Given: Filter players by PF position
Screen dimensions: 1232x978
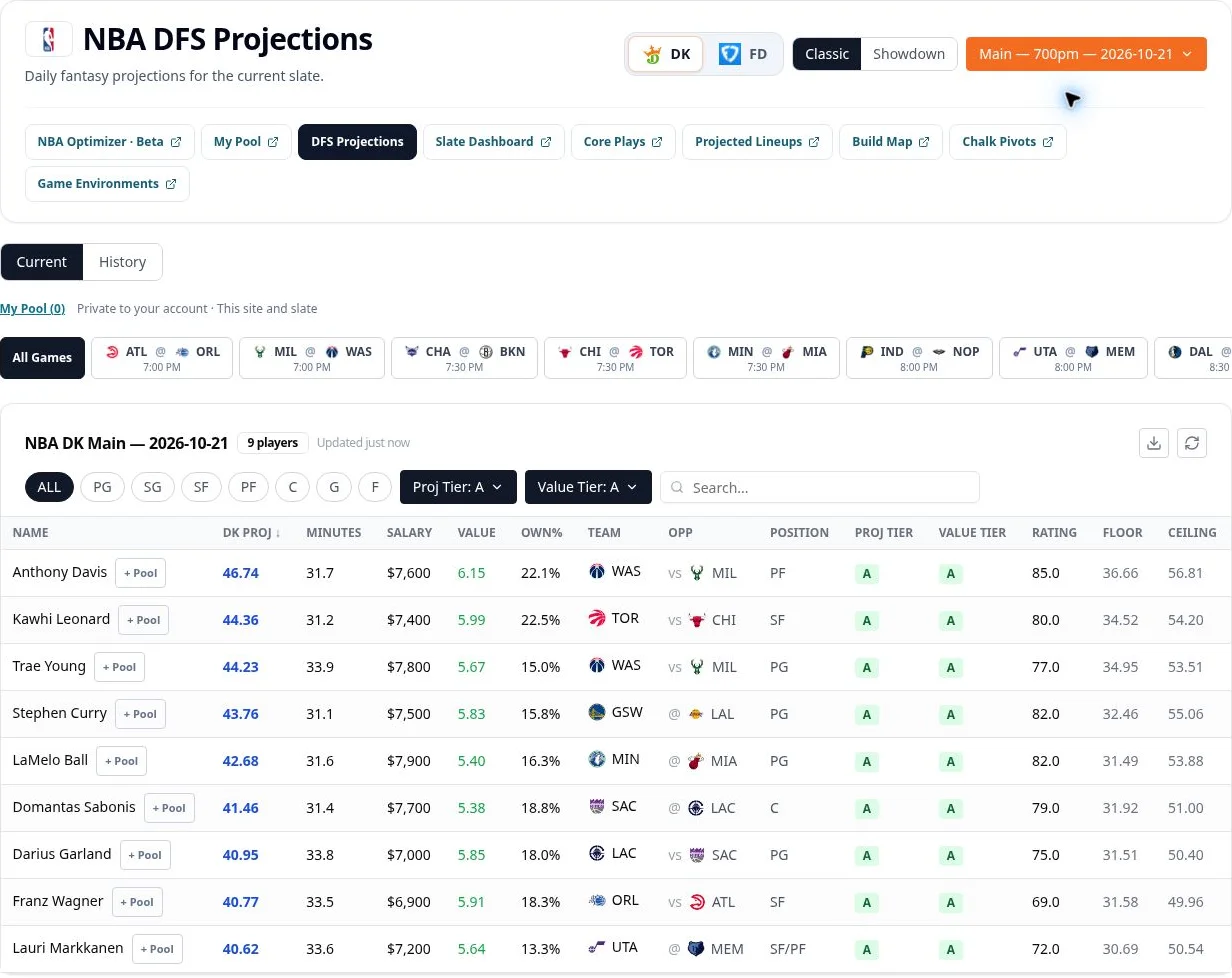Looking at the screenshot, I should tap(248, 487).
